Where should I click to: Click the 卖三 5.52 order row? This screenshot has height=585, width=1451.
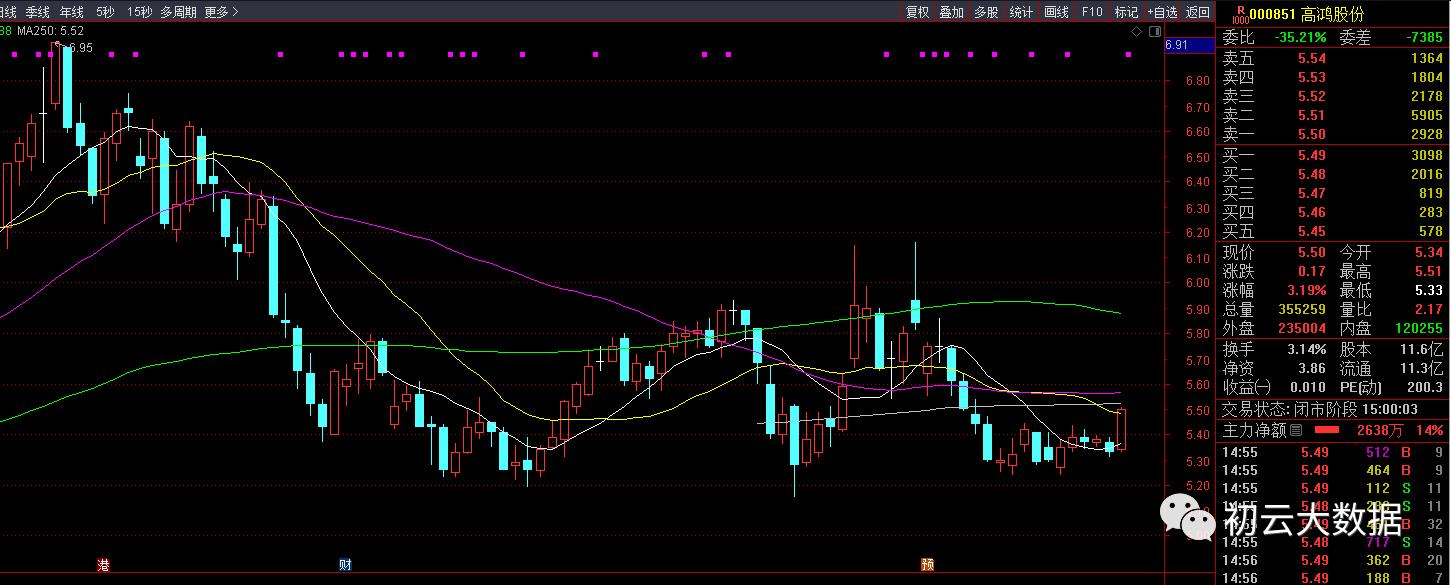pos(1333,97)
